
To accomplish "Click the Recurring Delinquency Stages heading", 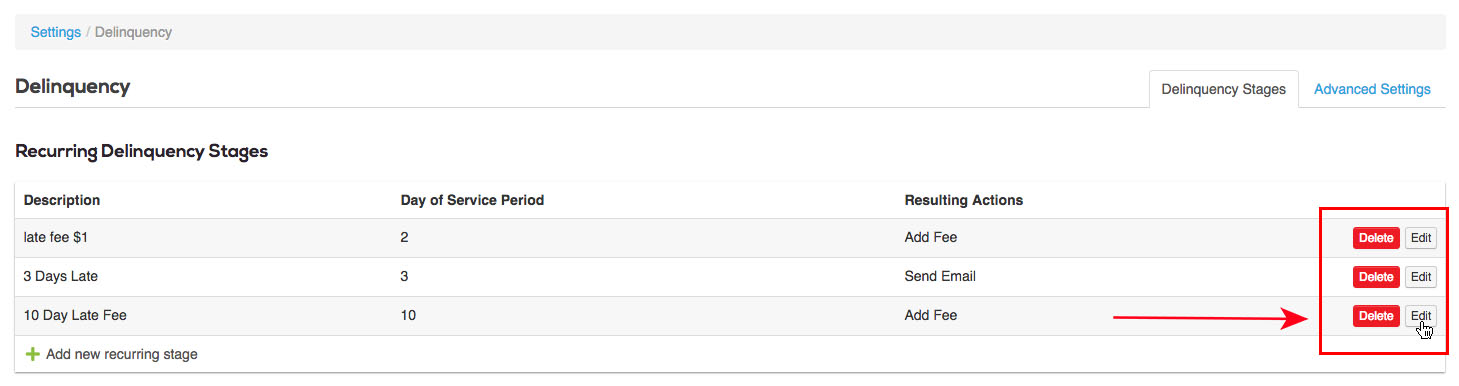I will click(x=142, y=152).
